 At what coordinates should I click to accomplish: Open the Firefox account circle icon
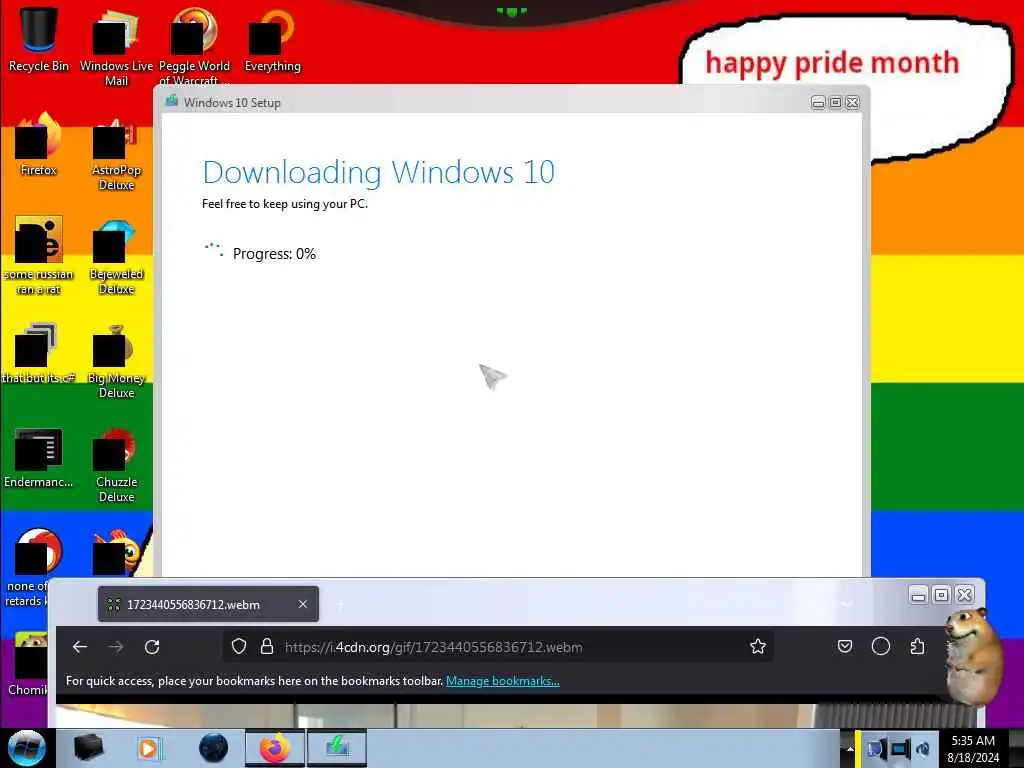pos(881,647)
